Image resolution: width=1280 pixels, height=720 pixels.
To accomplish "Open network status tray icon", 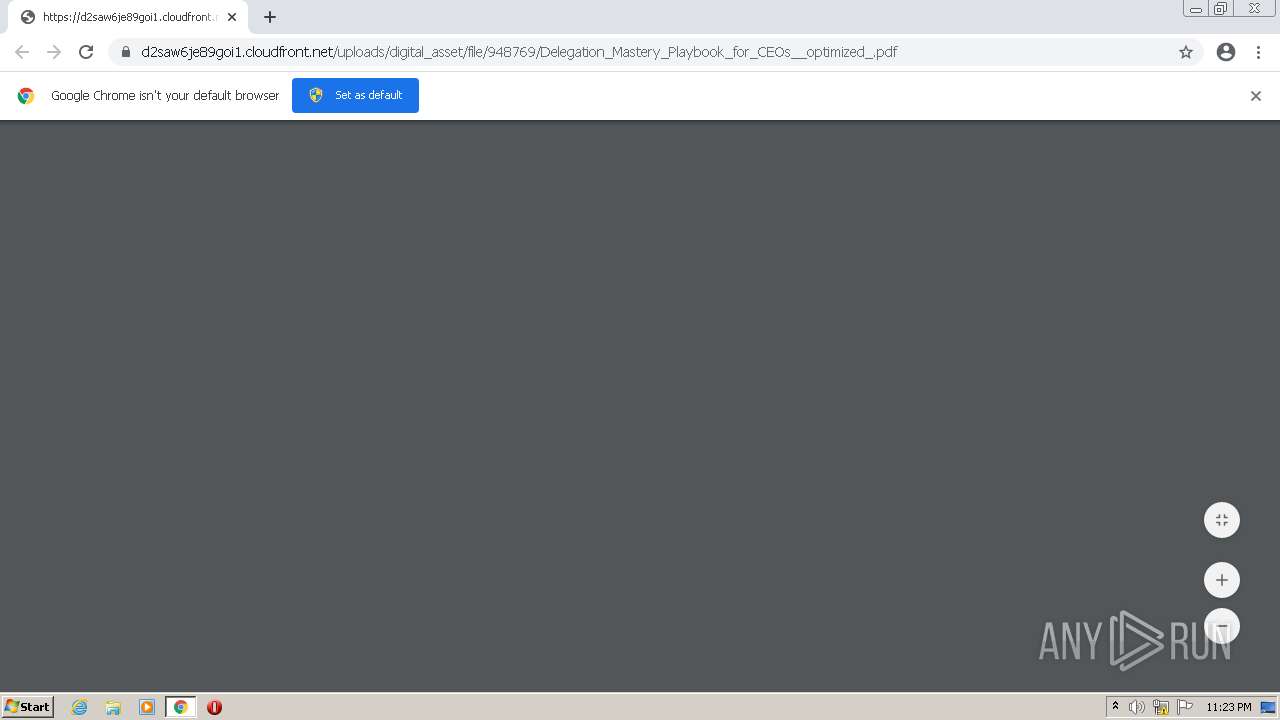I will (x=1161, y=707).
